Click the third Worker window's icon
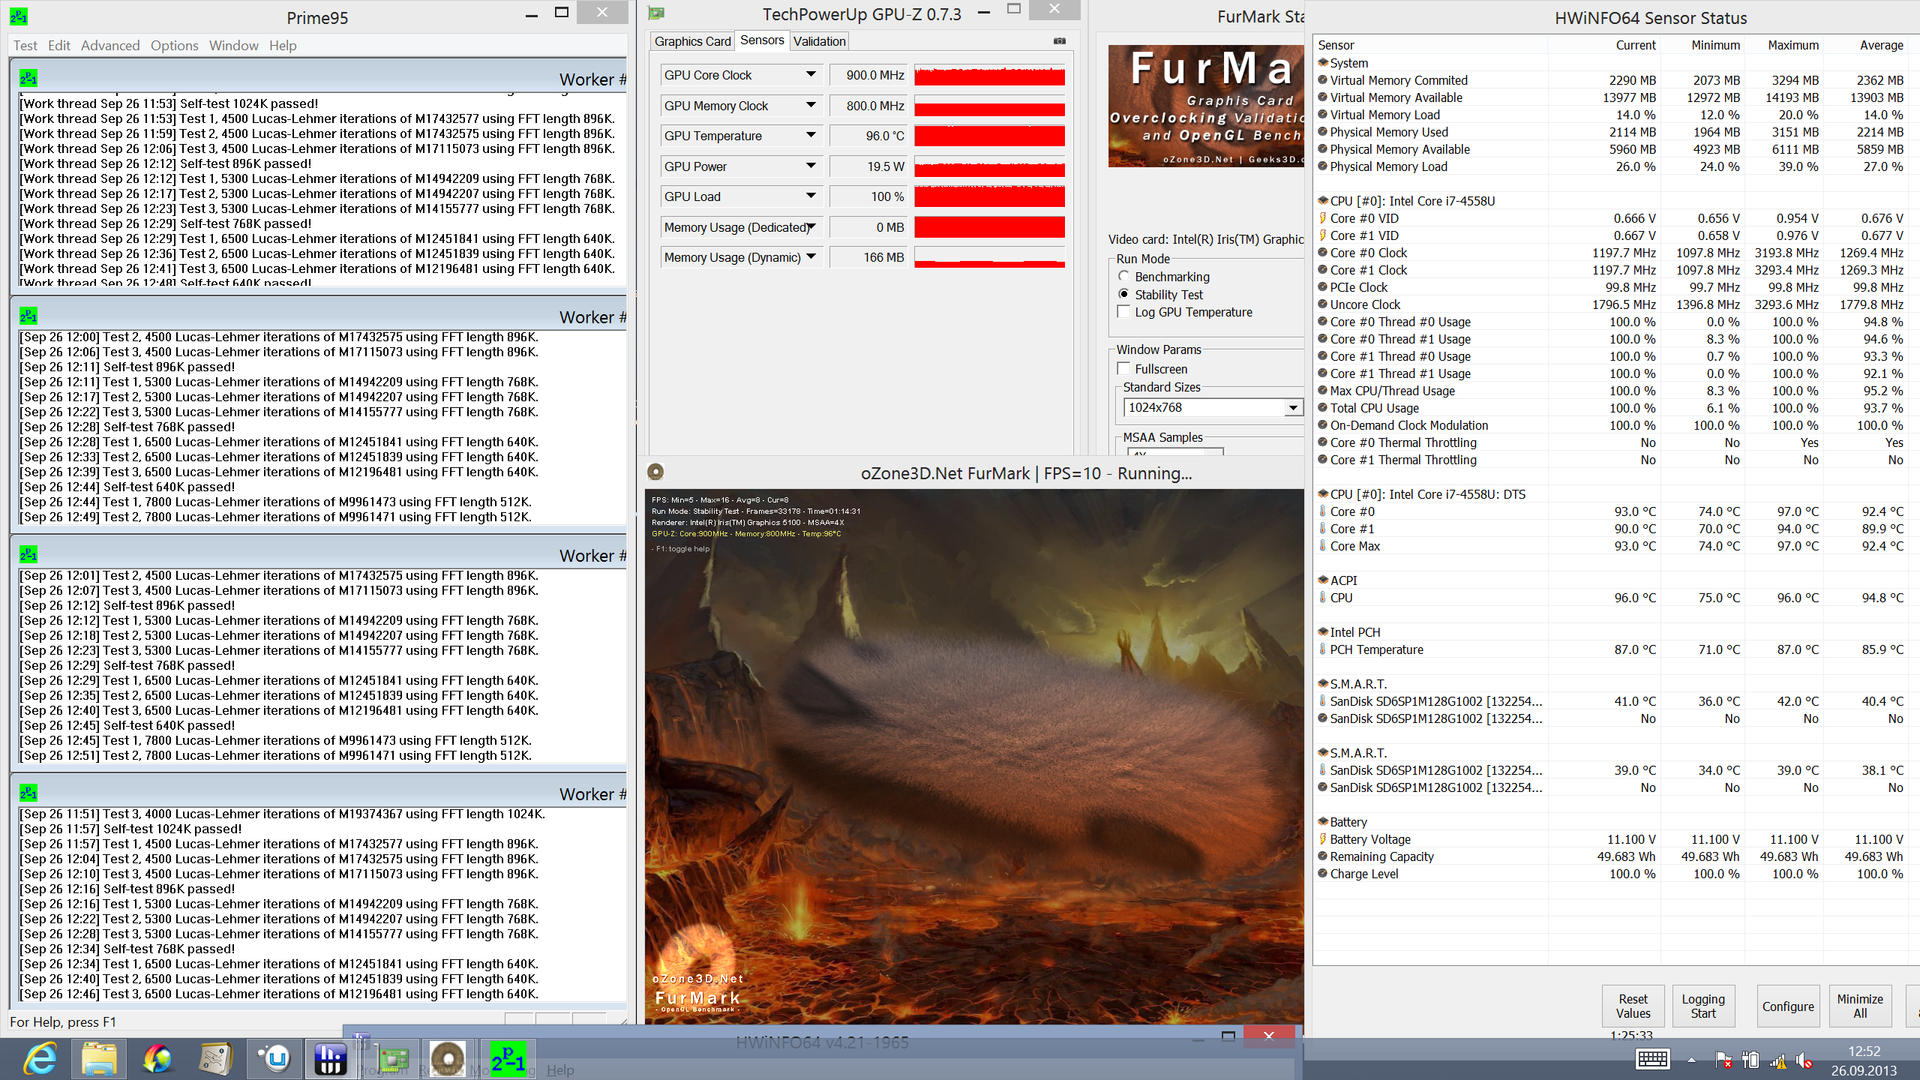1920x1080 pixels. click(x=28, y=554)
